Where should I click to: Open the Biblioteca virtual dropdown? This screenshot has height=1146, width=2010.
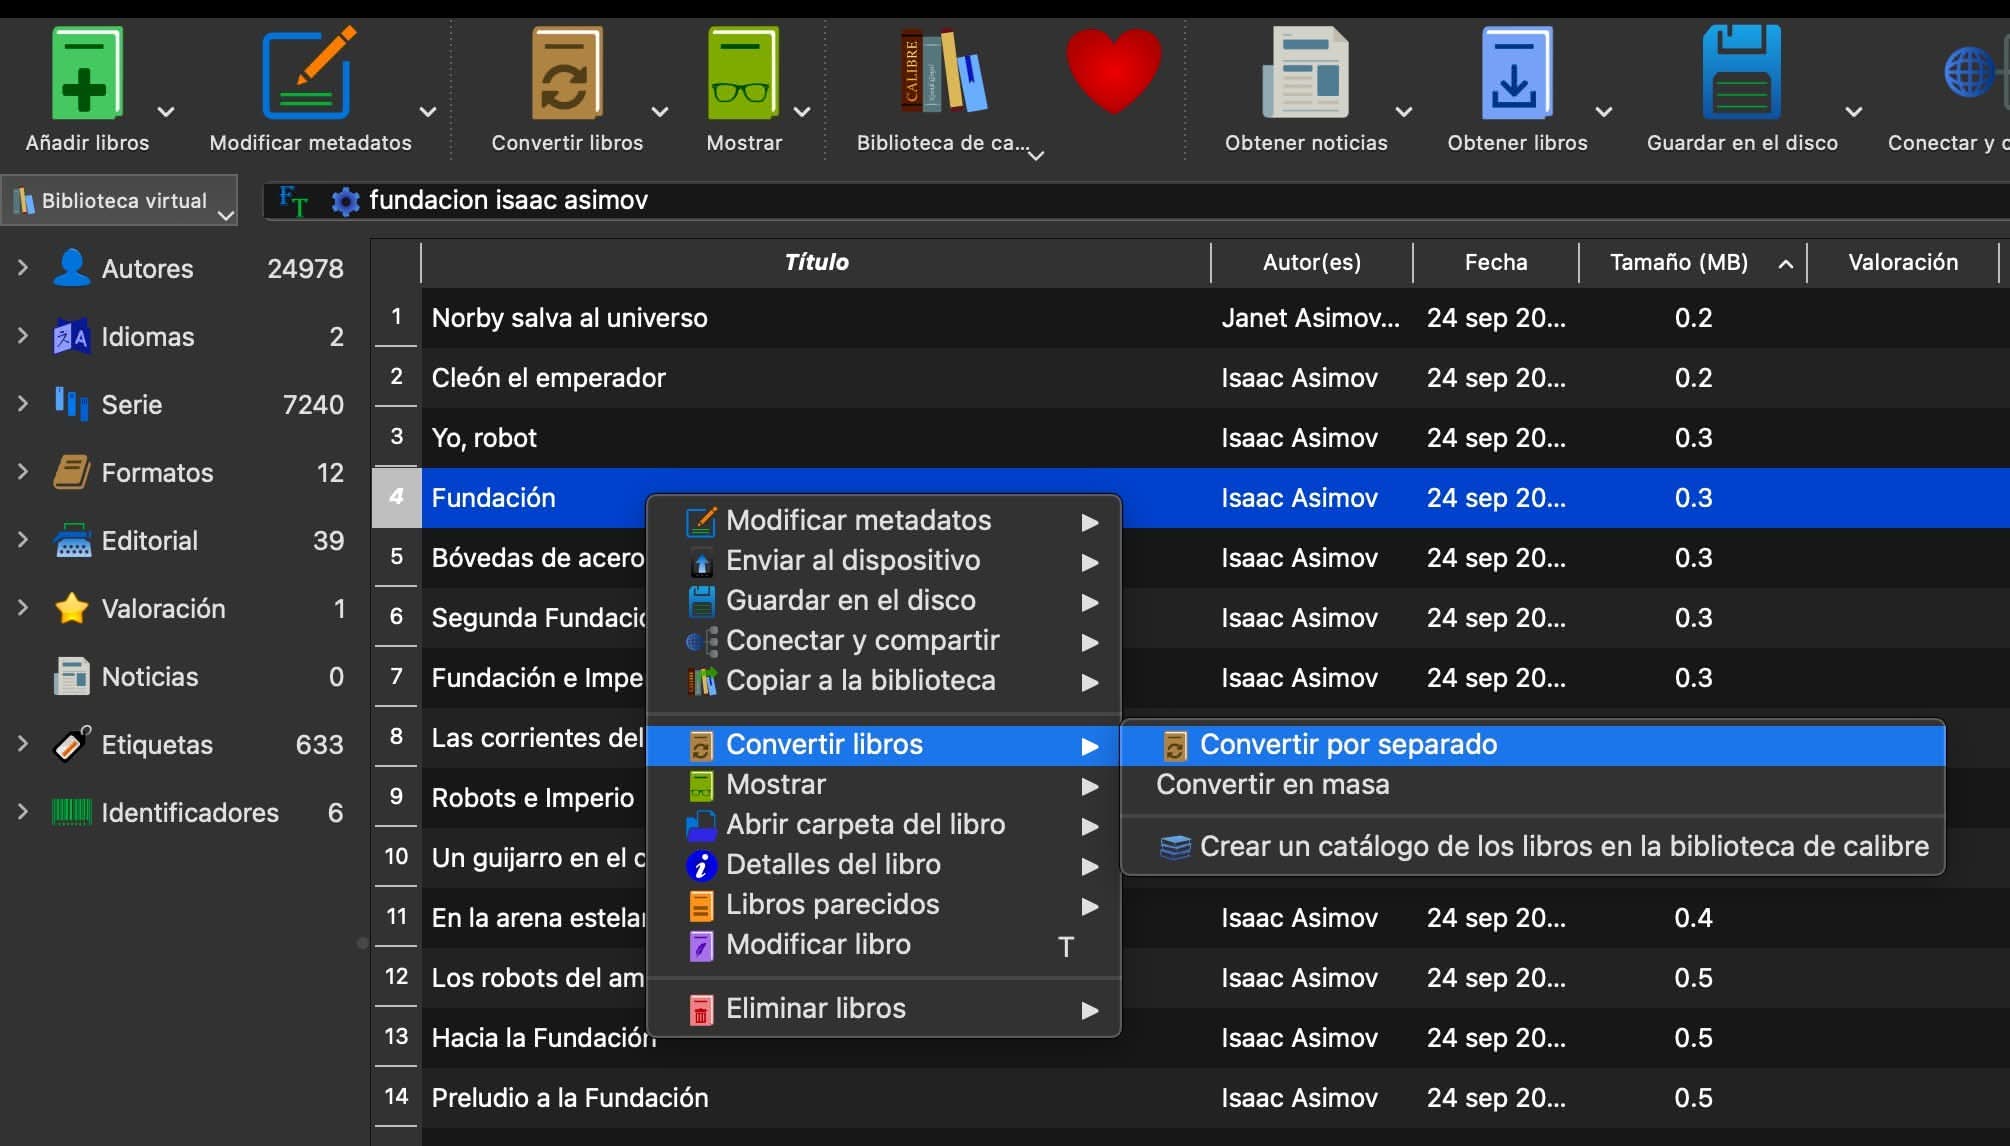pos(120,200)
